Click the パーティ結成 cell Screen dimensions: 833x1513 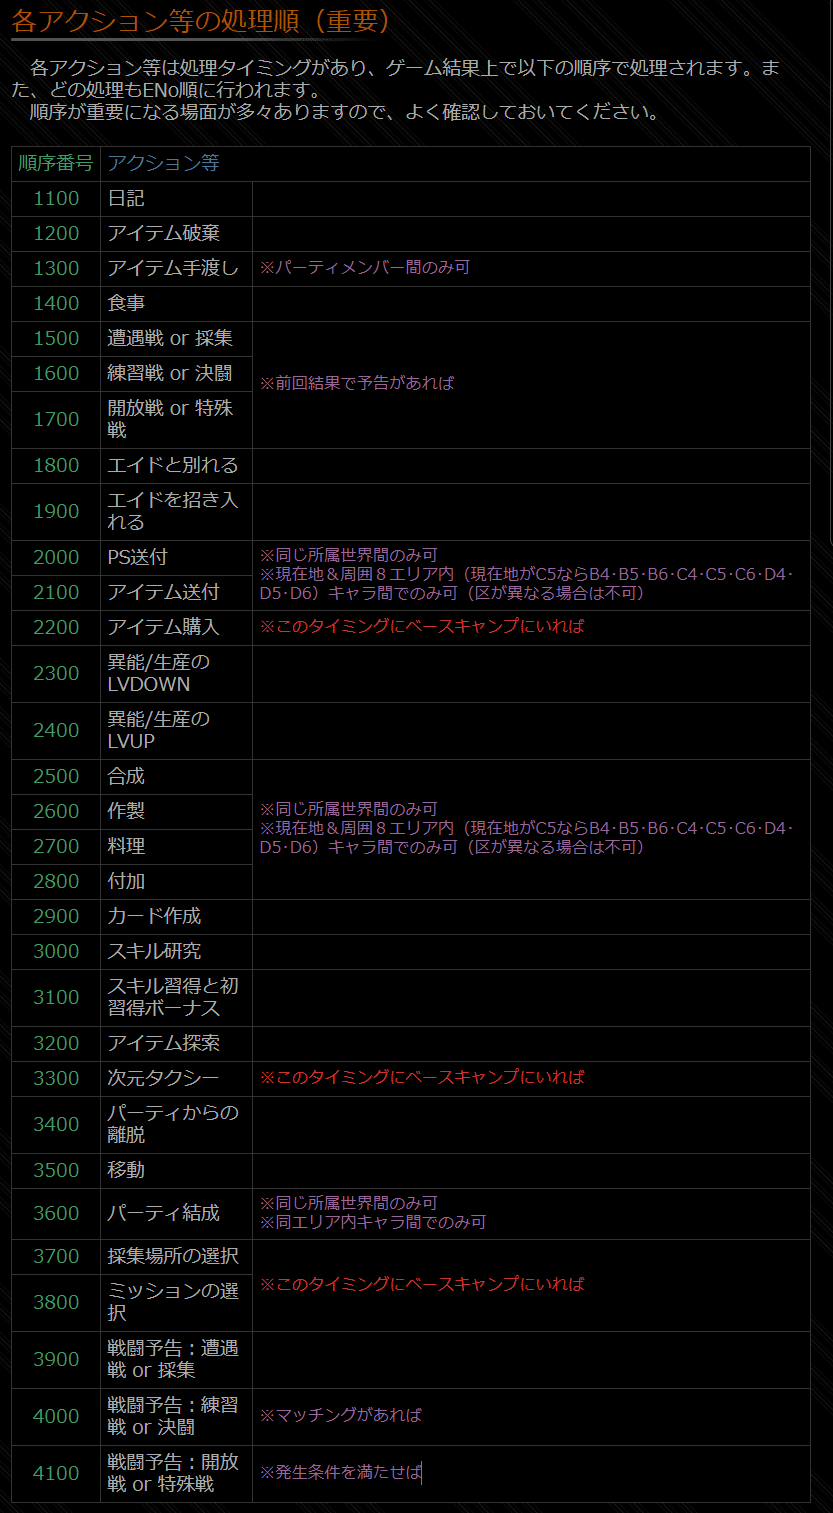(x=176, y=1214)
